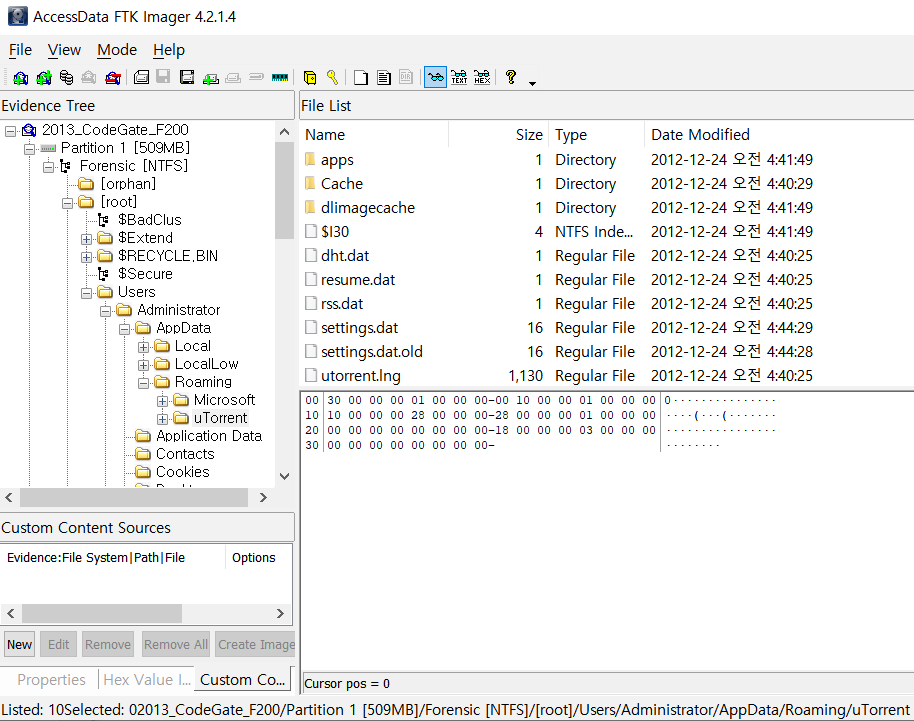Collapse the [root] folder node
Viewport: 914px width, 721px height.
(68, 203)
